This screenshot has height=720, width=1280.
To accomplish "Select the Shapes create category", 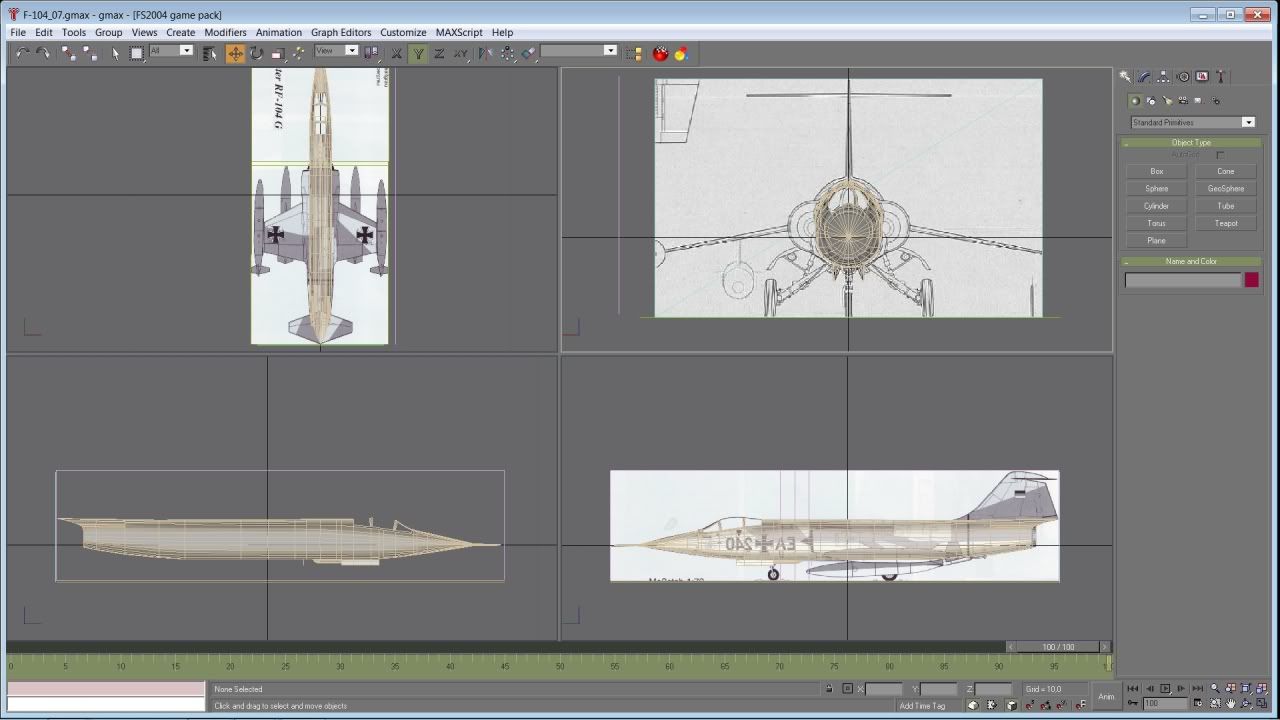I will [x=1151, y=100].
